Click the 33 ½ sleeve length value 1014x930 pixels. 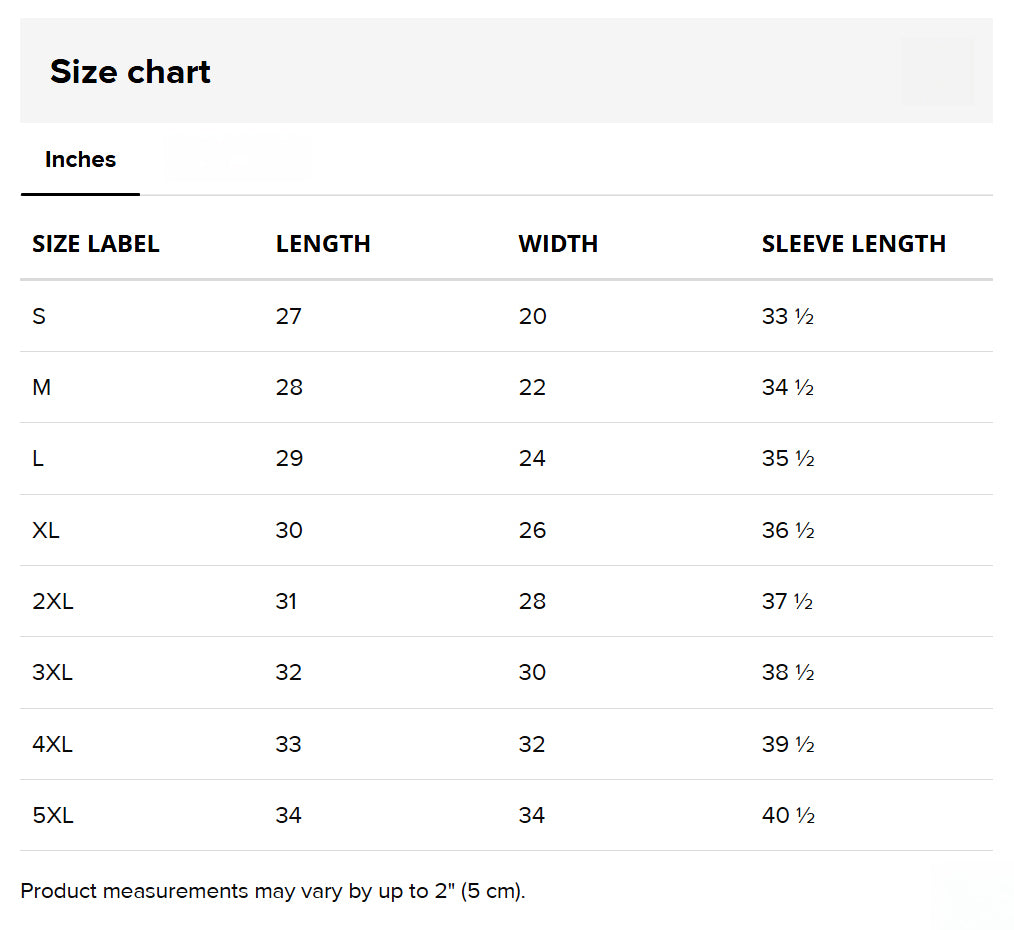[x=787, y=317]
